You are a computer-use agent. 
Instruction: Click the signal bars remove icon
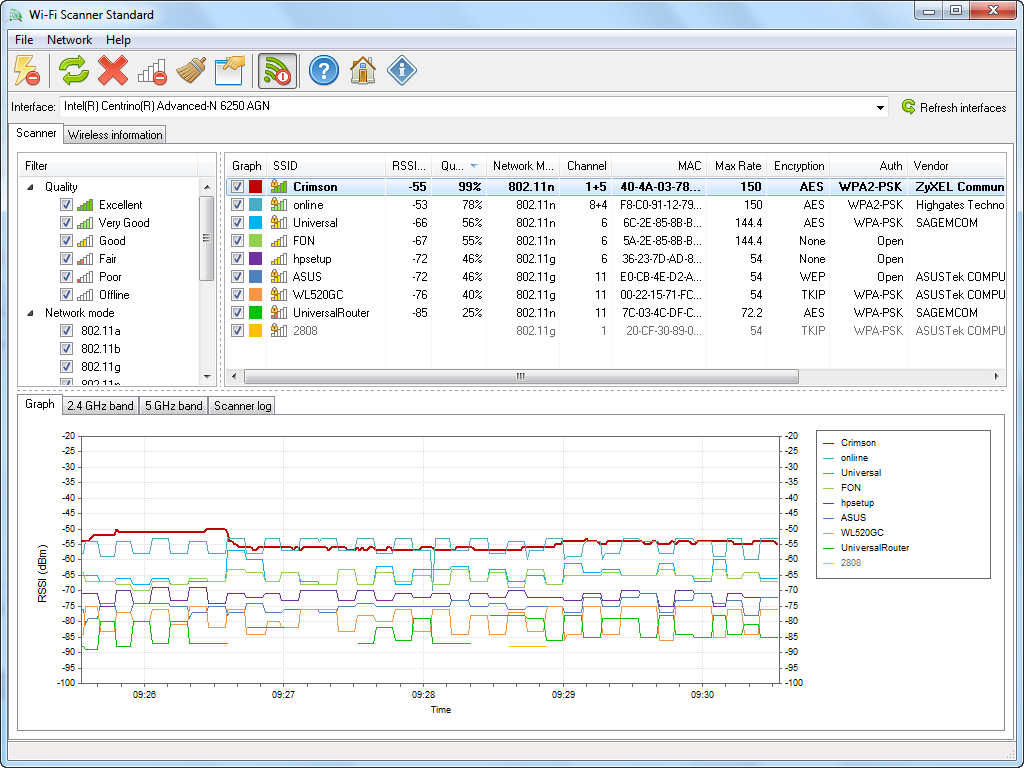(x=152, y=70)
